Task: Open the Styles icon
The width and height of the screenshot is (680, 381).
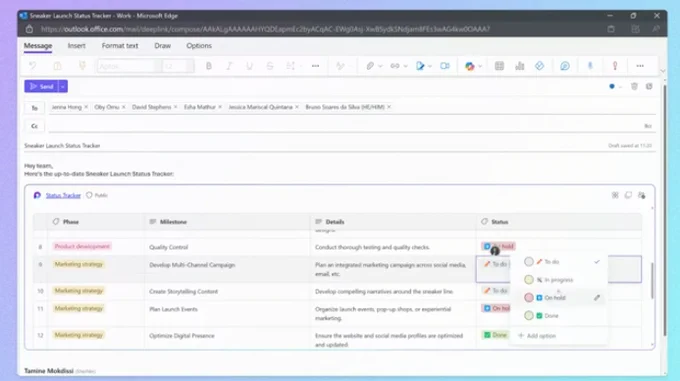Action: [340, 66]
